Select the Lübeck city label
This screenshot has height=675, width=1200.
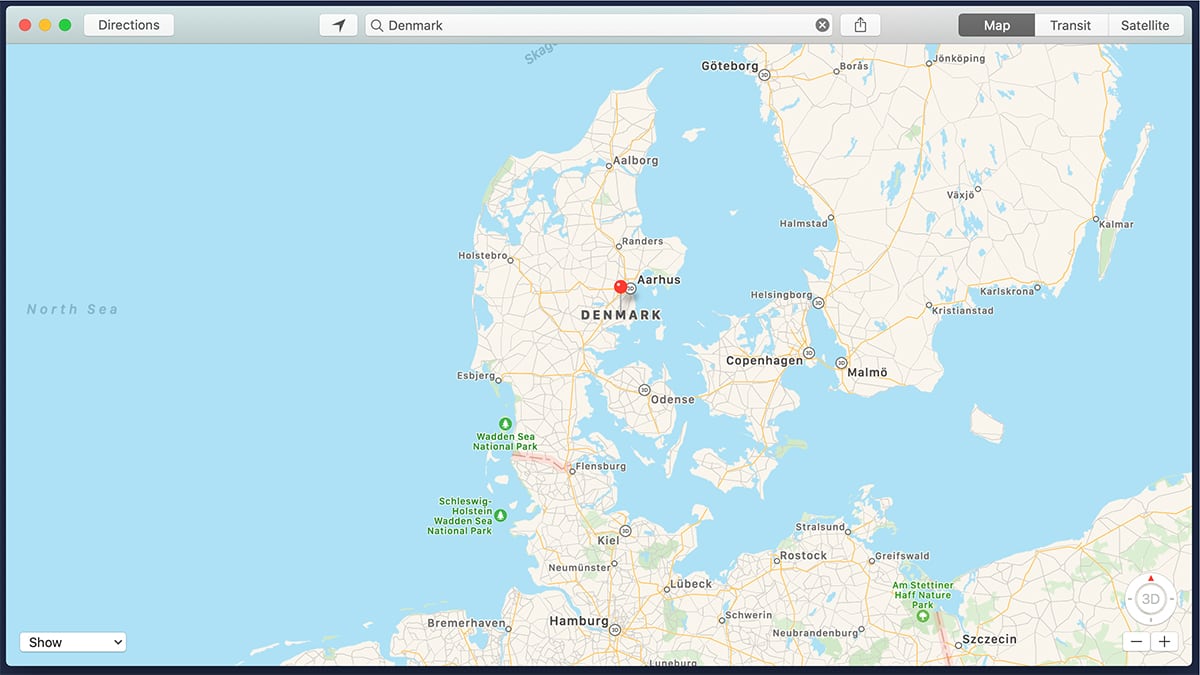(x=691, y=584)
